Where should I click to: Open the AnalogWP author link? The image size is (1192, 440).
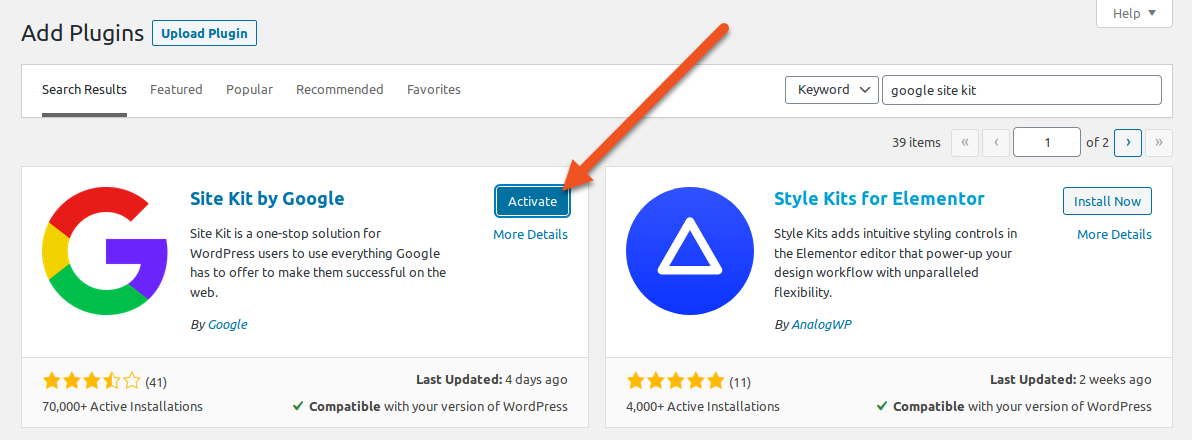pyautogui.click(x=822, y=324)
